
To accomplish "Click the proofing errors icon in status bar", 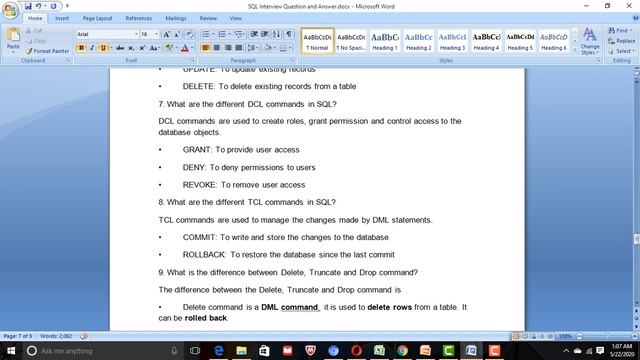I will click(84, 336).
